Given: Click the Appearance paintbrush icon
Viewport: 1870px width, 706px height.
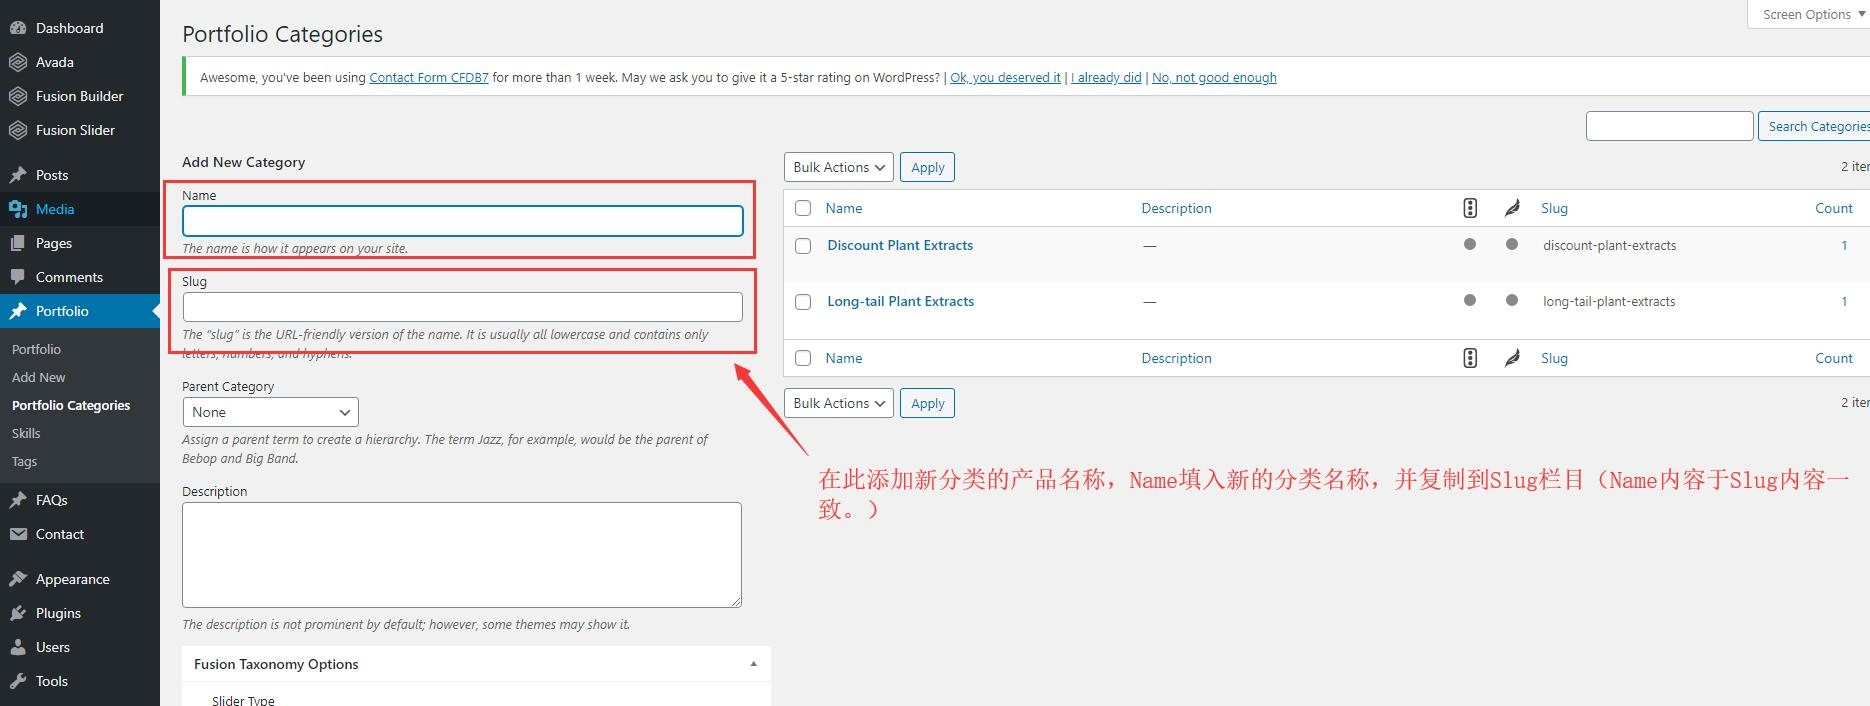Looking at the screenshot, I should point(18,579).
